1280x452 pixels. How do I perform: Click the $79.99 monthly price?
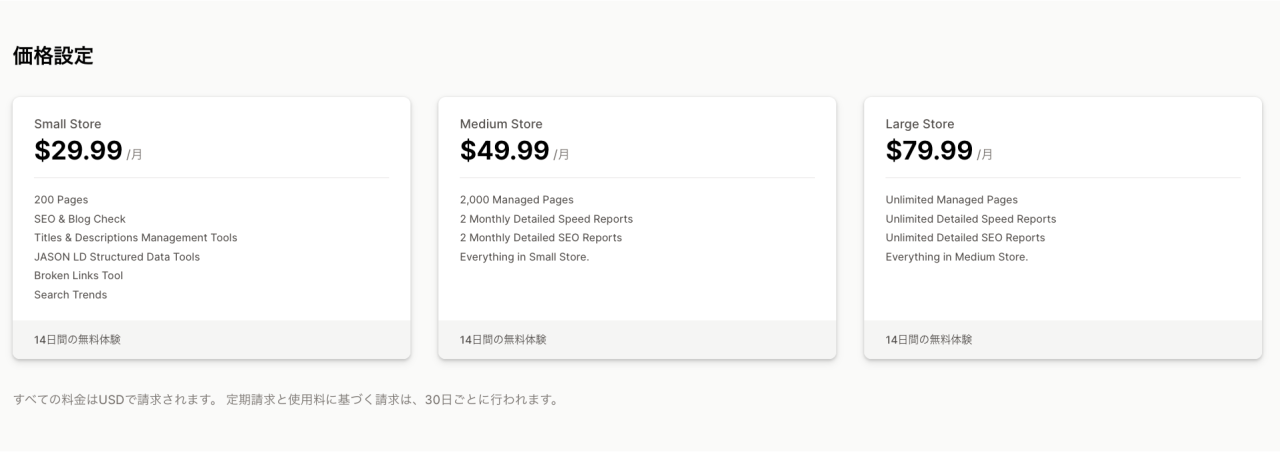(929, 151)
